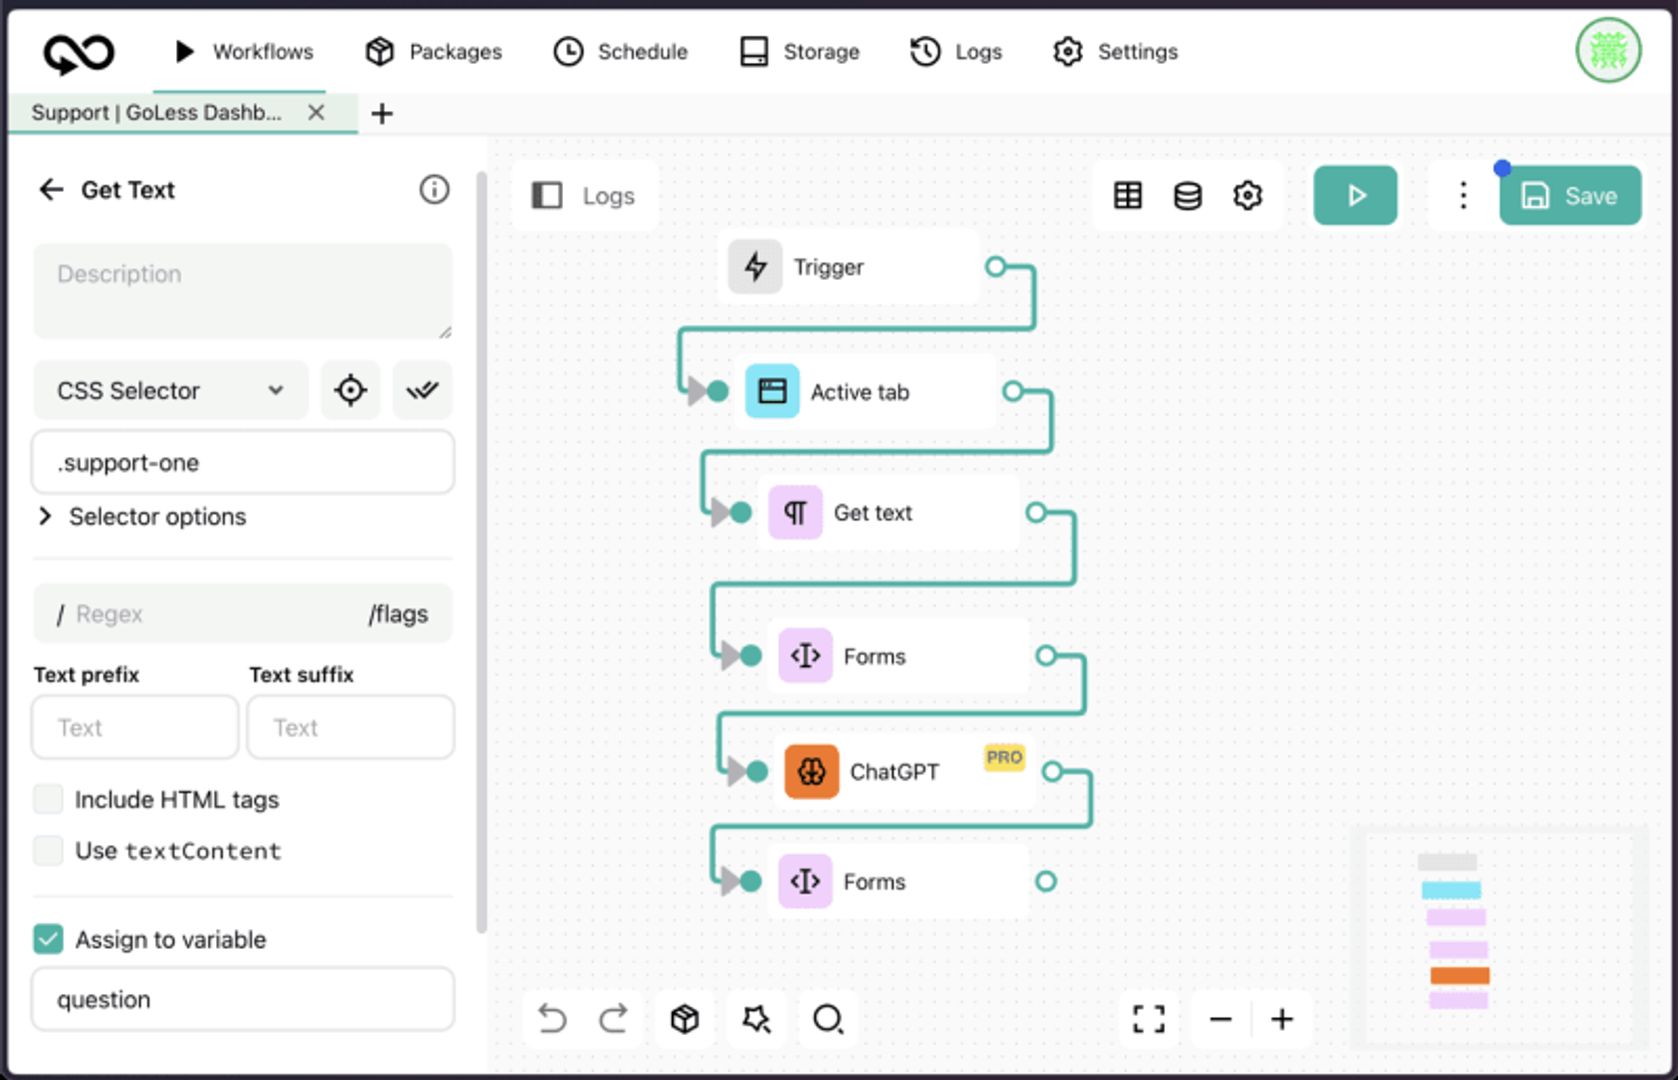Open the Packages menu
This screenshot has width=1678, height=1080.
434,51
